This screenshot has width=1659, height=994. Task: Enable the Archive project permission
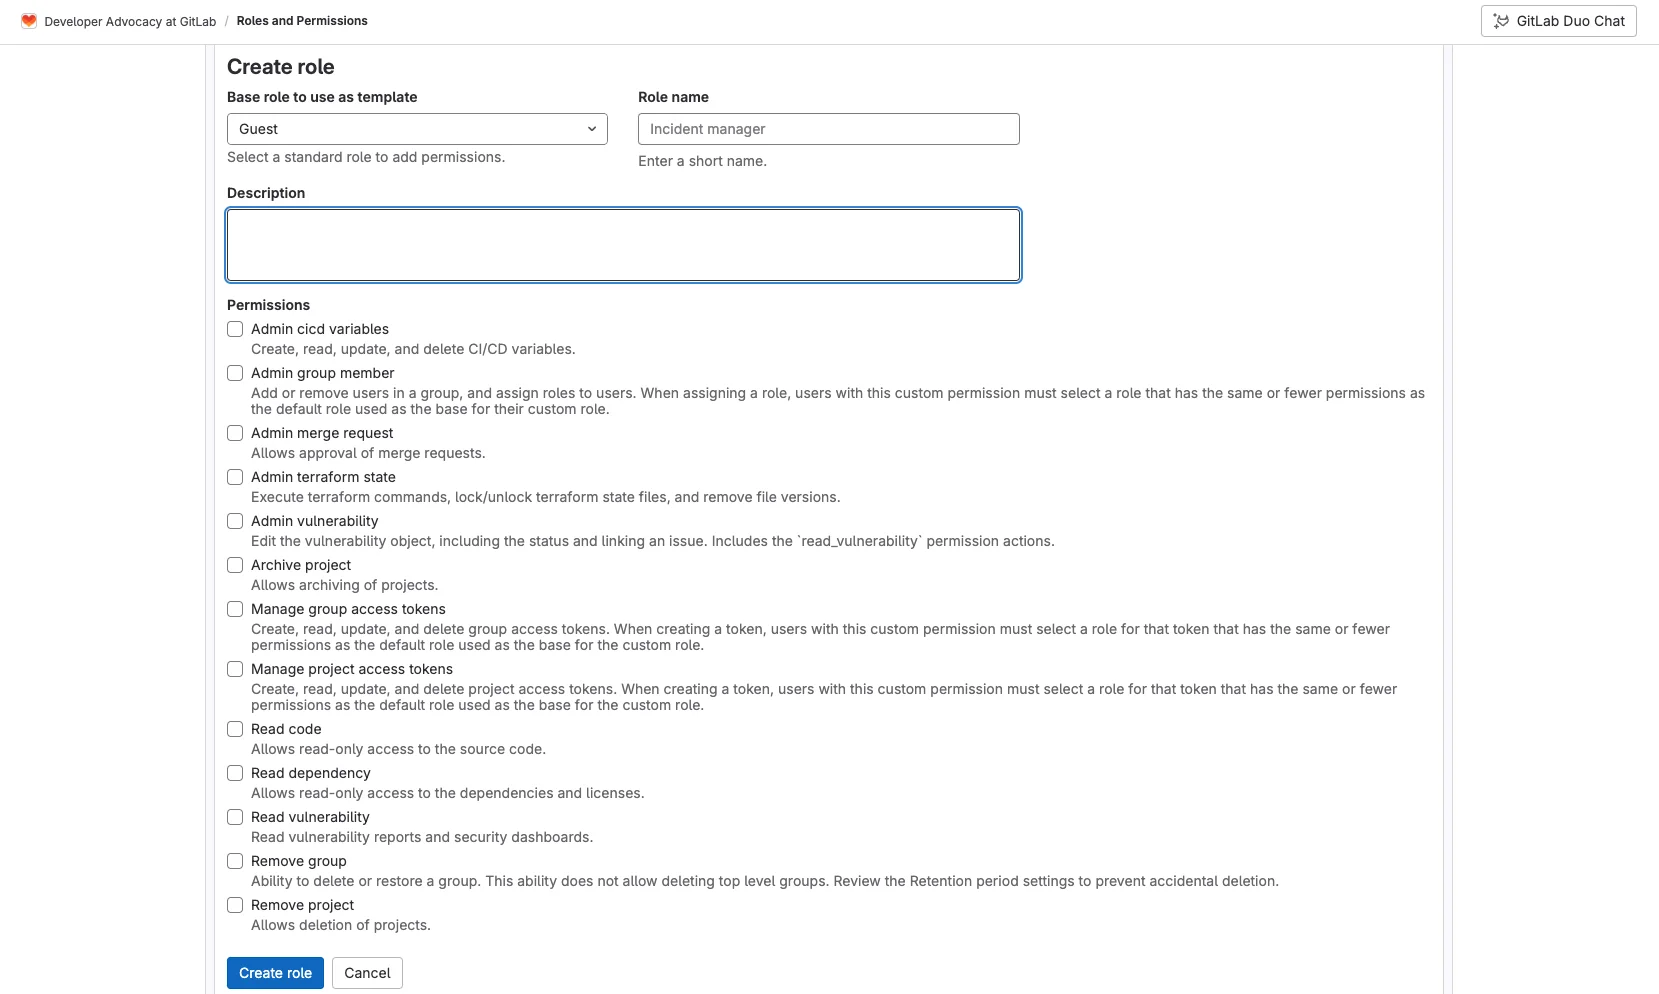[235, 565]
